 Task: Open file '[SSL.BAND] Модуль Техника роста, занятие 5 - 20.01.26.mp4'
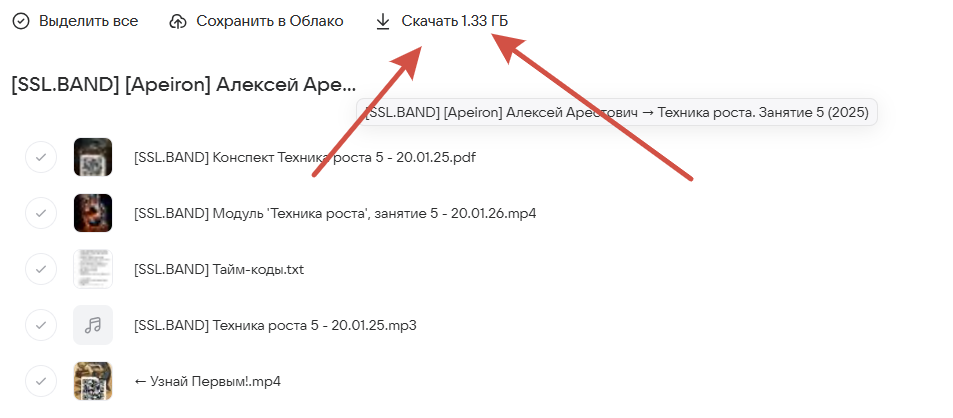(x=335, y=214)
